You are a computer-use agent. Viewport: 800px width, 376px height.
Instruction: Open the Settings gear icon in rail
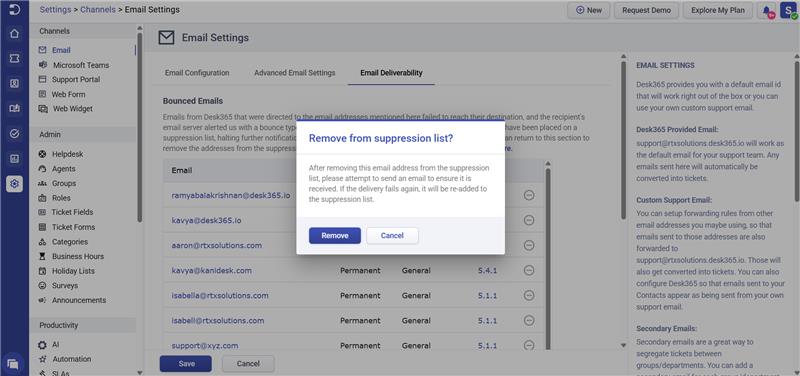14,184
